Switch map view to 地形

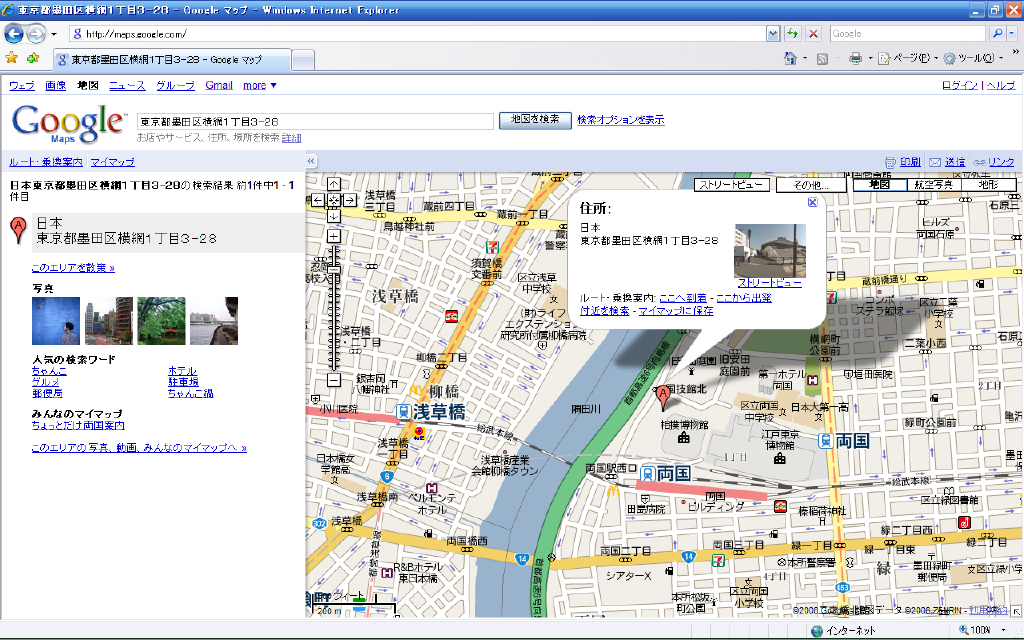(988, 185)
